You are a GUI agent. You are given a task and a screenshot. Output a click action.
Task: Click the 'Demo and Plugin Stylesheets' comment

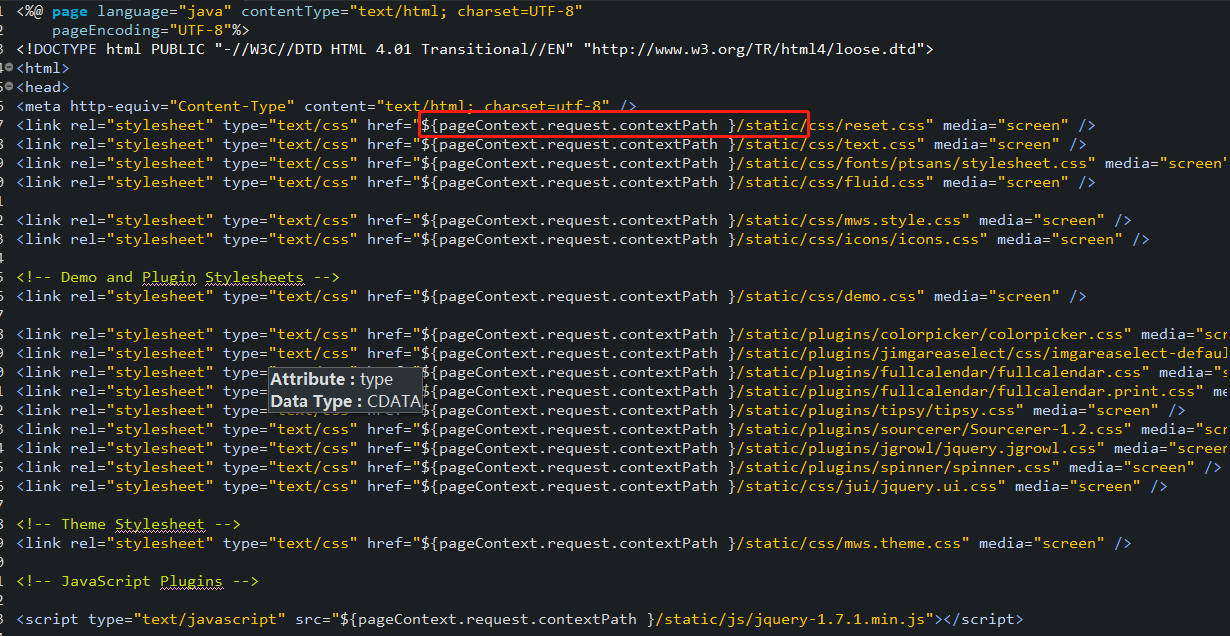pos(178,277)
